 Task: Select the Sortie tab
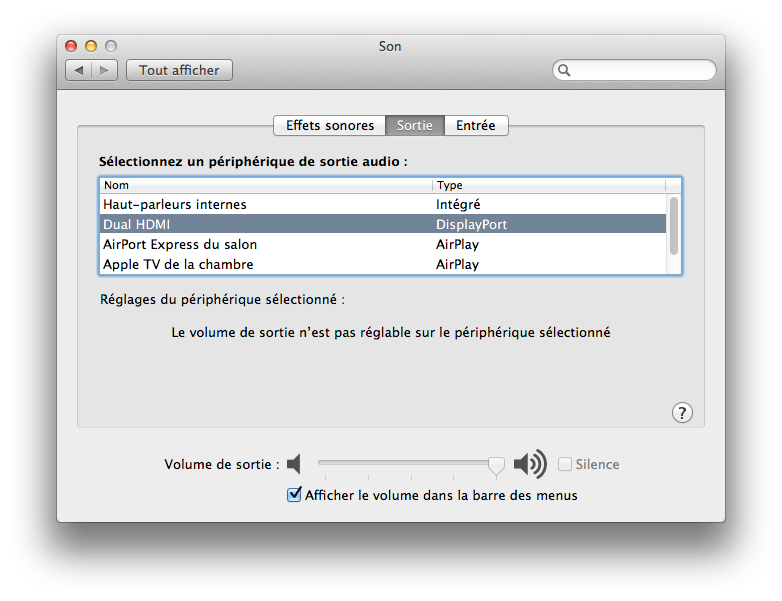(x=414, y=125)
